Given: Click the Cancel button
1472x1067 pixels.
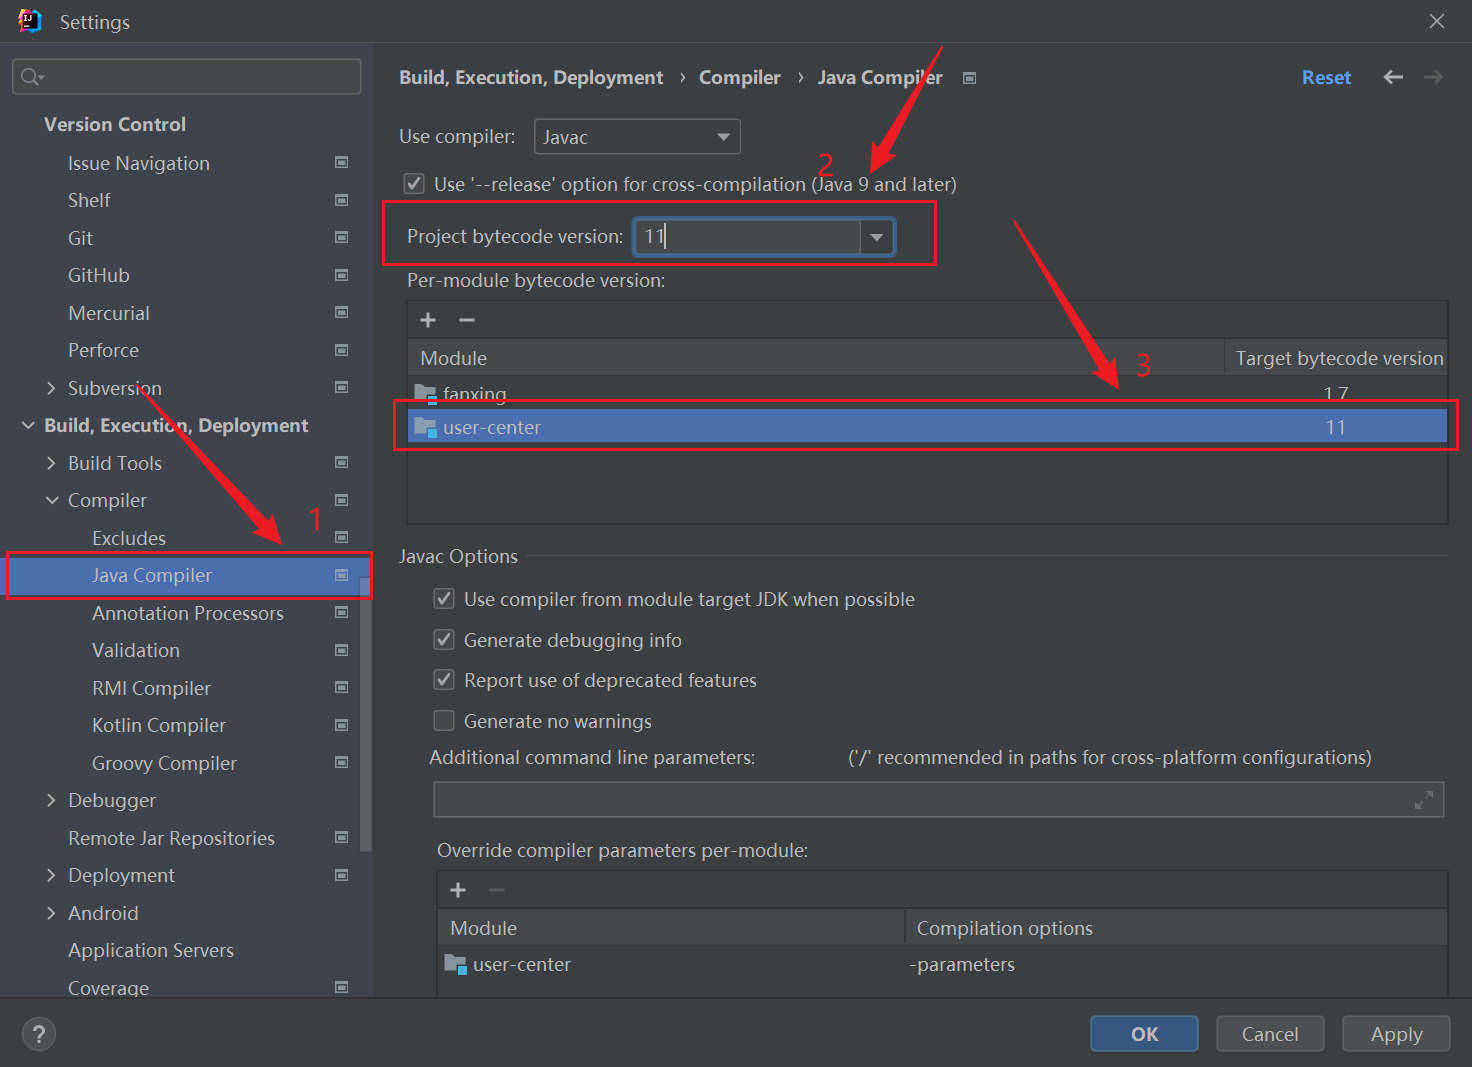Looking at the screenshot, I should pyautogui.click(x=1270, y=1034).
